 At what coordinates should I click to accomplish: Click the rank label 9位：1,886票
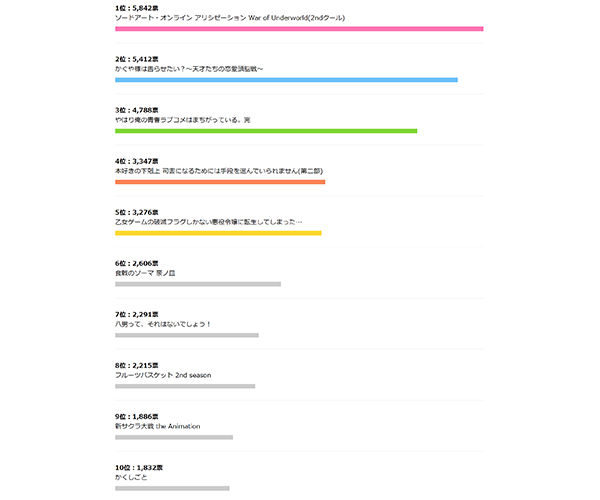click(x=138, y=415)
